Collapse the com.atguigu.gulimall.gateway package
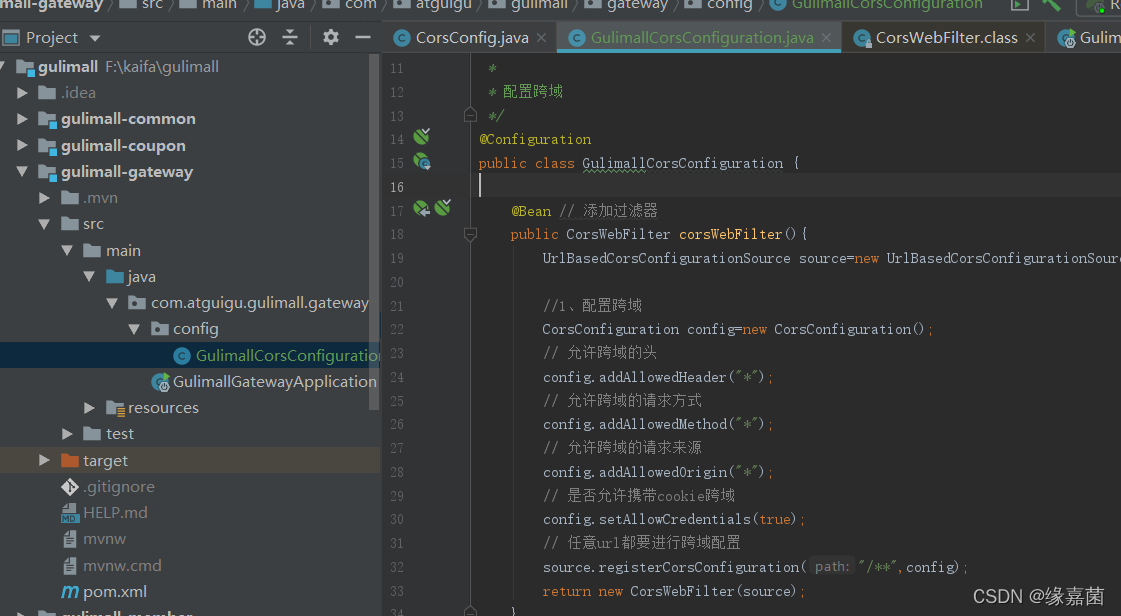Screen dimensions: 1121x616 (x=112, y=303)
